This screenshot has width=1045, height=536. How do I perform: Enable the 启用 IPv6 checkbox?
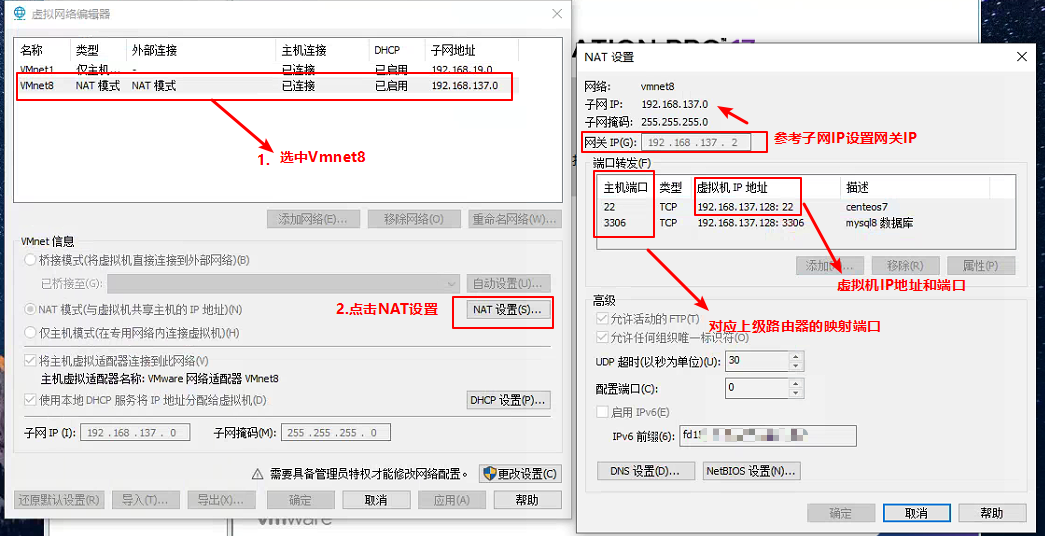click(602, 413)
